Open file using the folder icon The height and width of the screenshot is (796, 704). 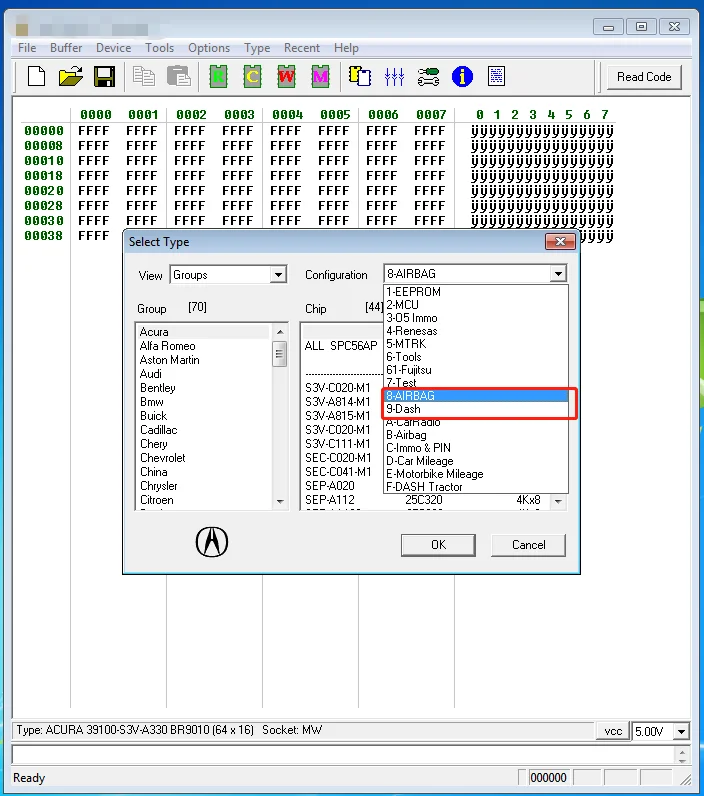pyautogui.click(x=71, y=77)
